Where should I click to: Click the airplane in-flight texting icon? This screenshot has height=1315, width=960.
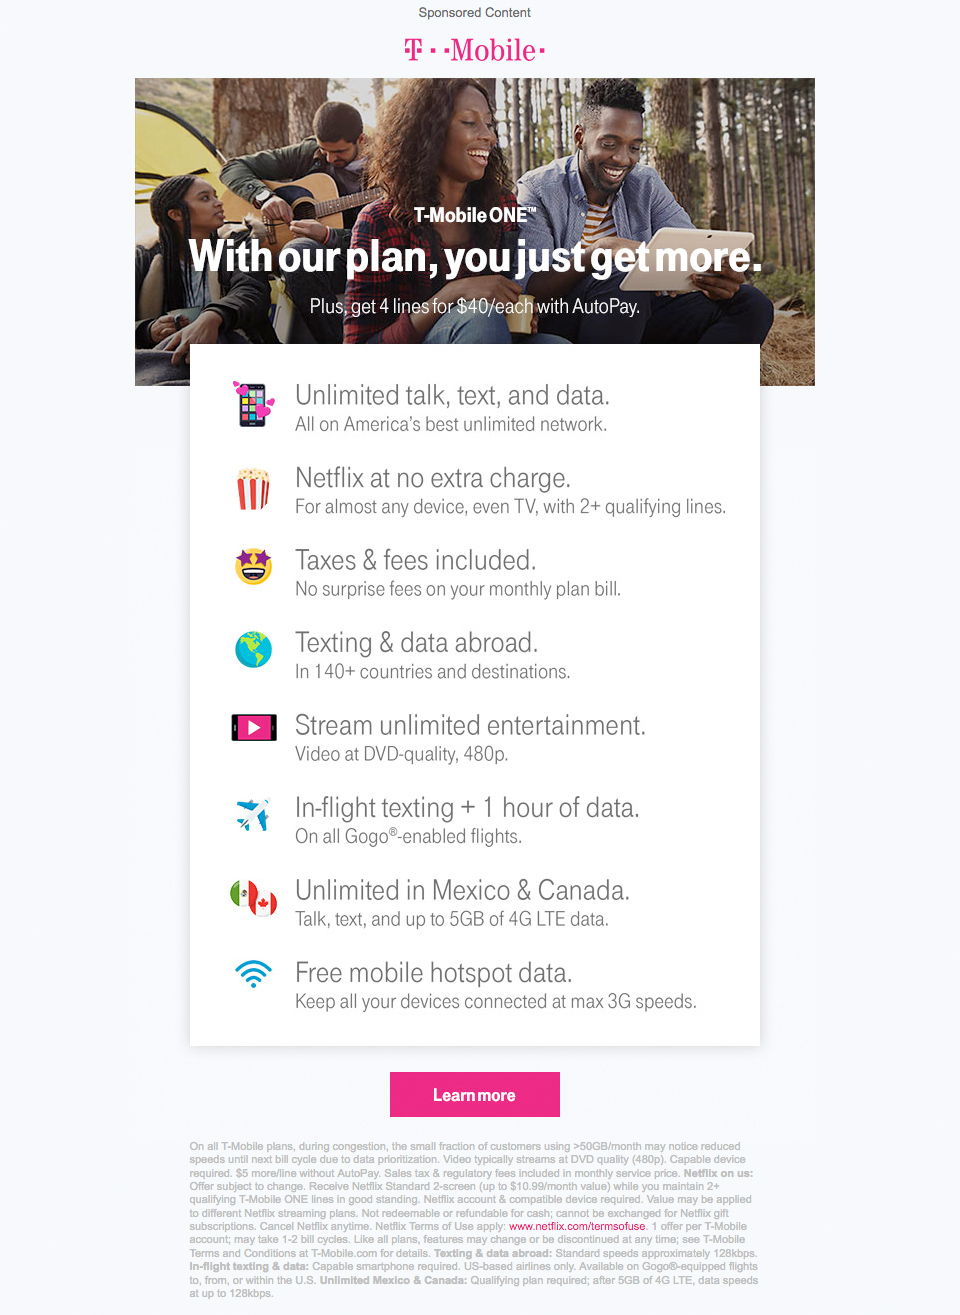[x=253, y=814]
